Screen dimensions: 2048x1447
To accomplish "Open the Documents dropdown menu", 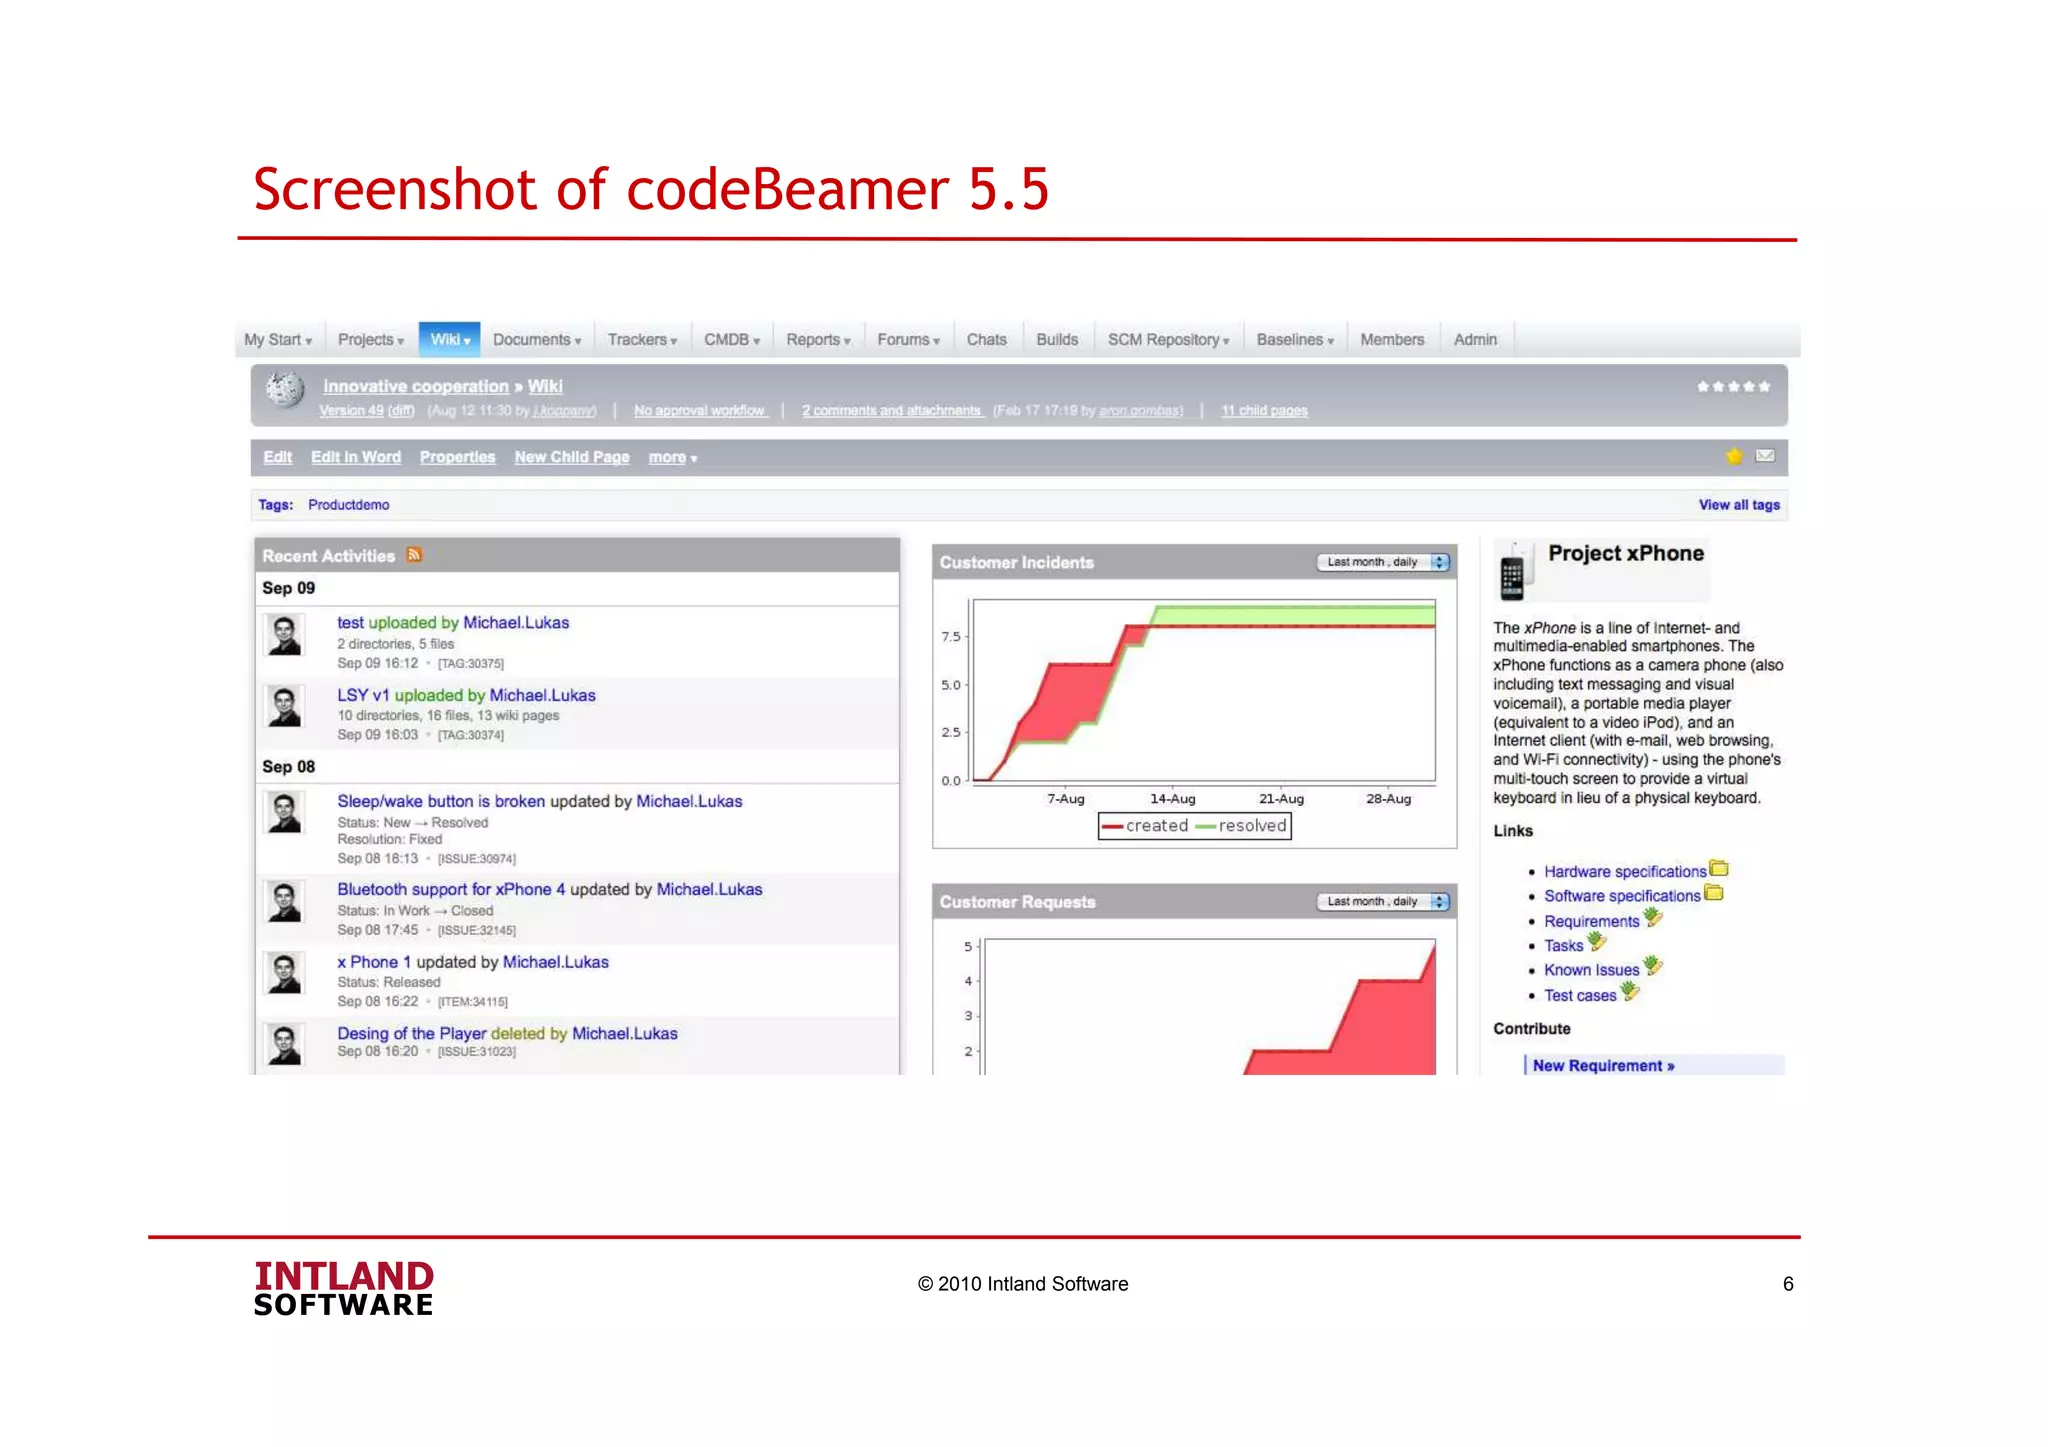I will [x=537, y=340].
